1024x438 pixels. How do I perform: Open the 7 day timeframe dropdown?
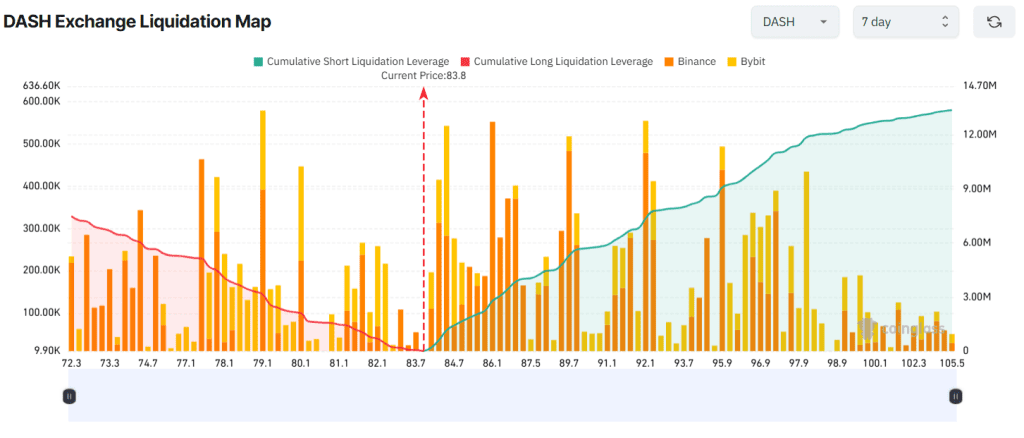point(905,22)
